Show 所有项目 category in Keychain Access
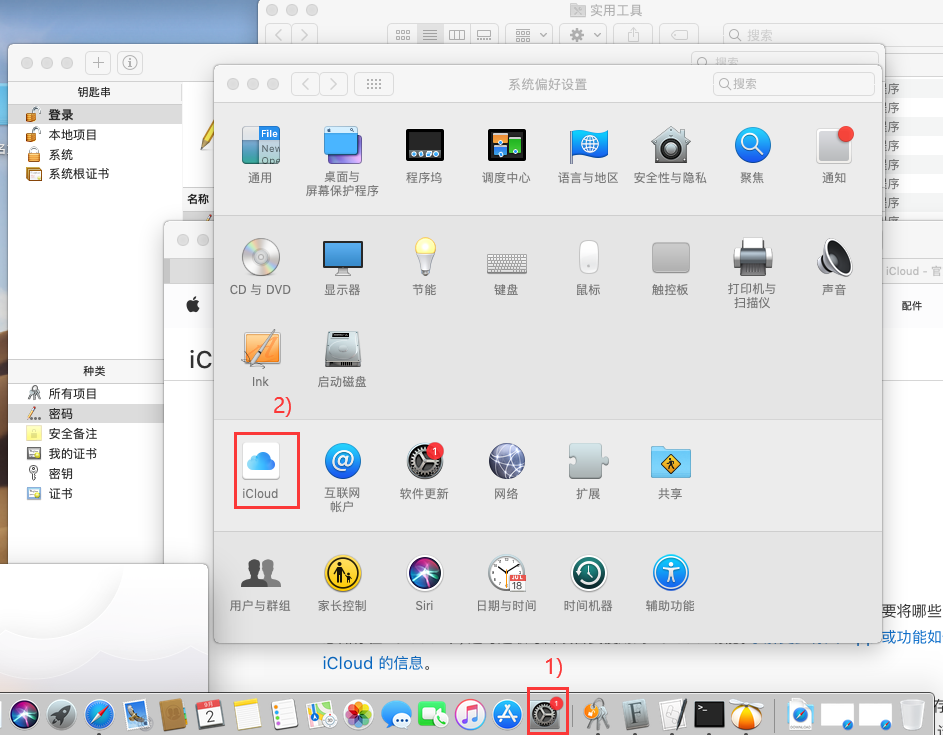This screenshot has width=943, height=735. (x=86, y=393)
